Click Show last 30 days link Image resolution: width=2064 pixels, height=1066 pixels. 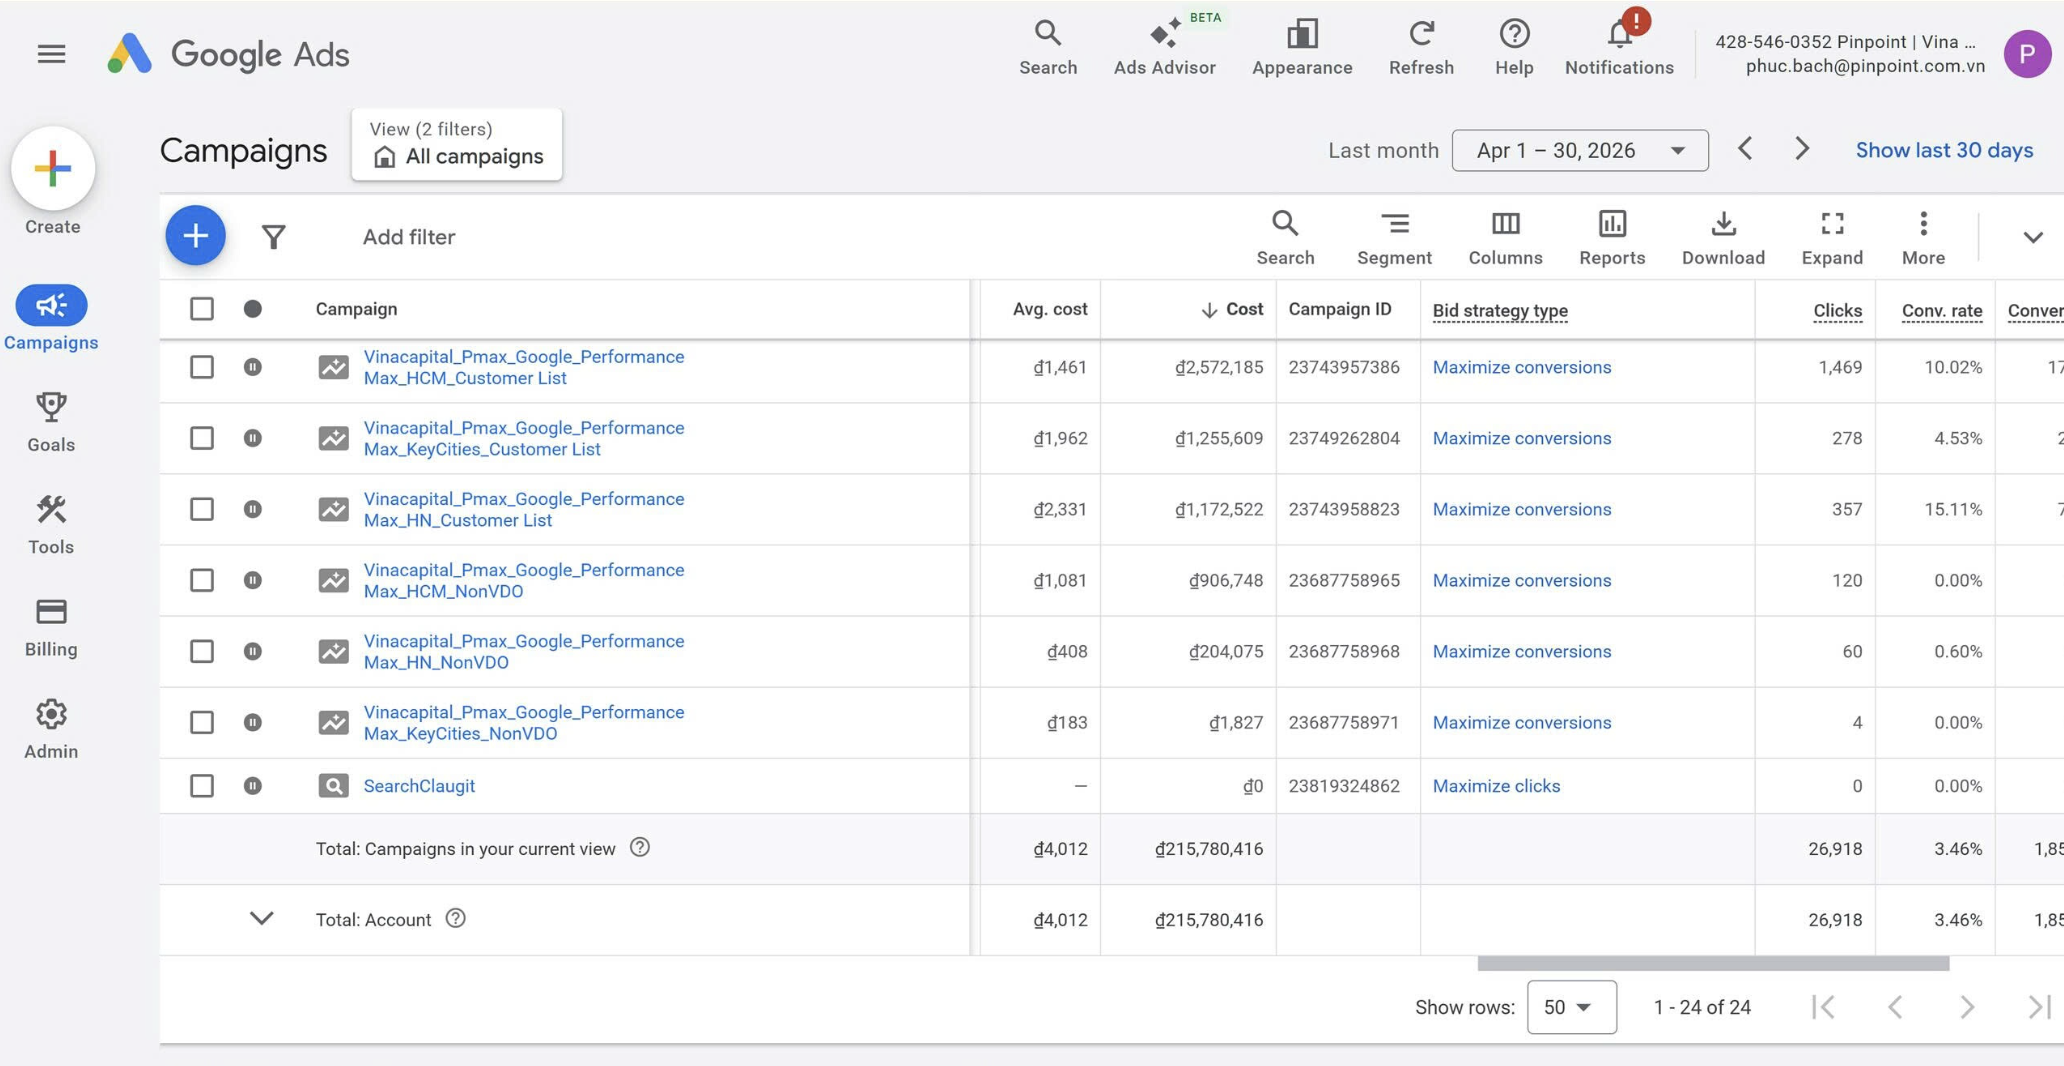point(1944,150)
